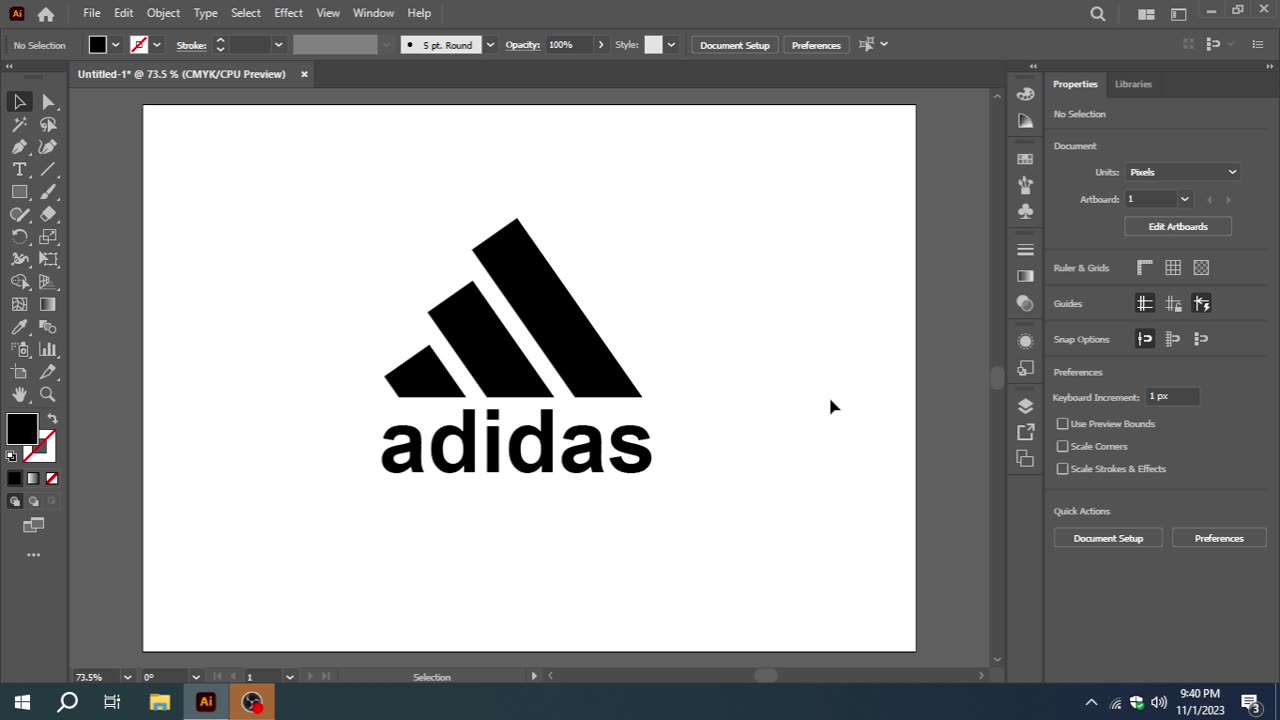Select the Direct Selection tool
Image resolution: width=1280 pixels, height=720 pixels.
click(48, 102)
